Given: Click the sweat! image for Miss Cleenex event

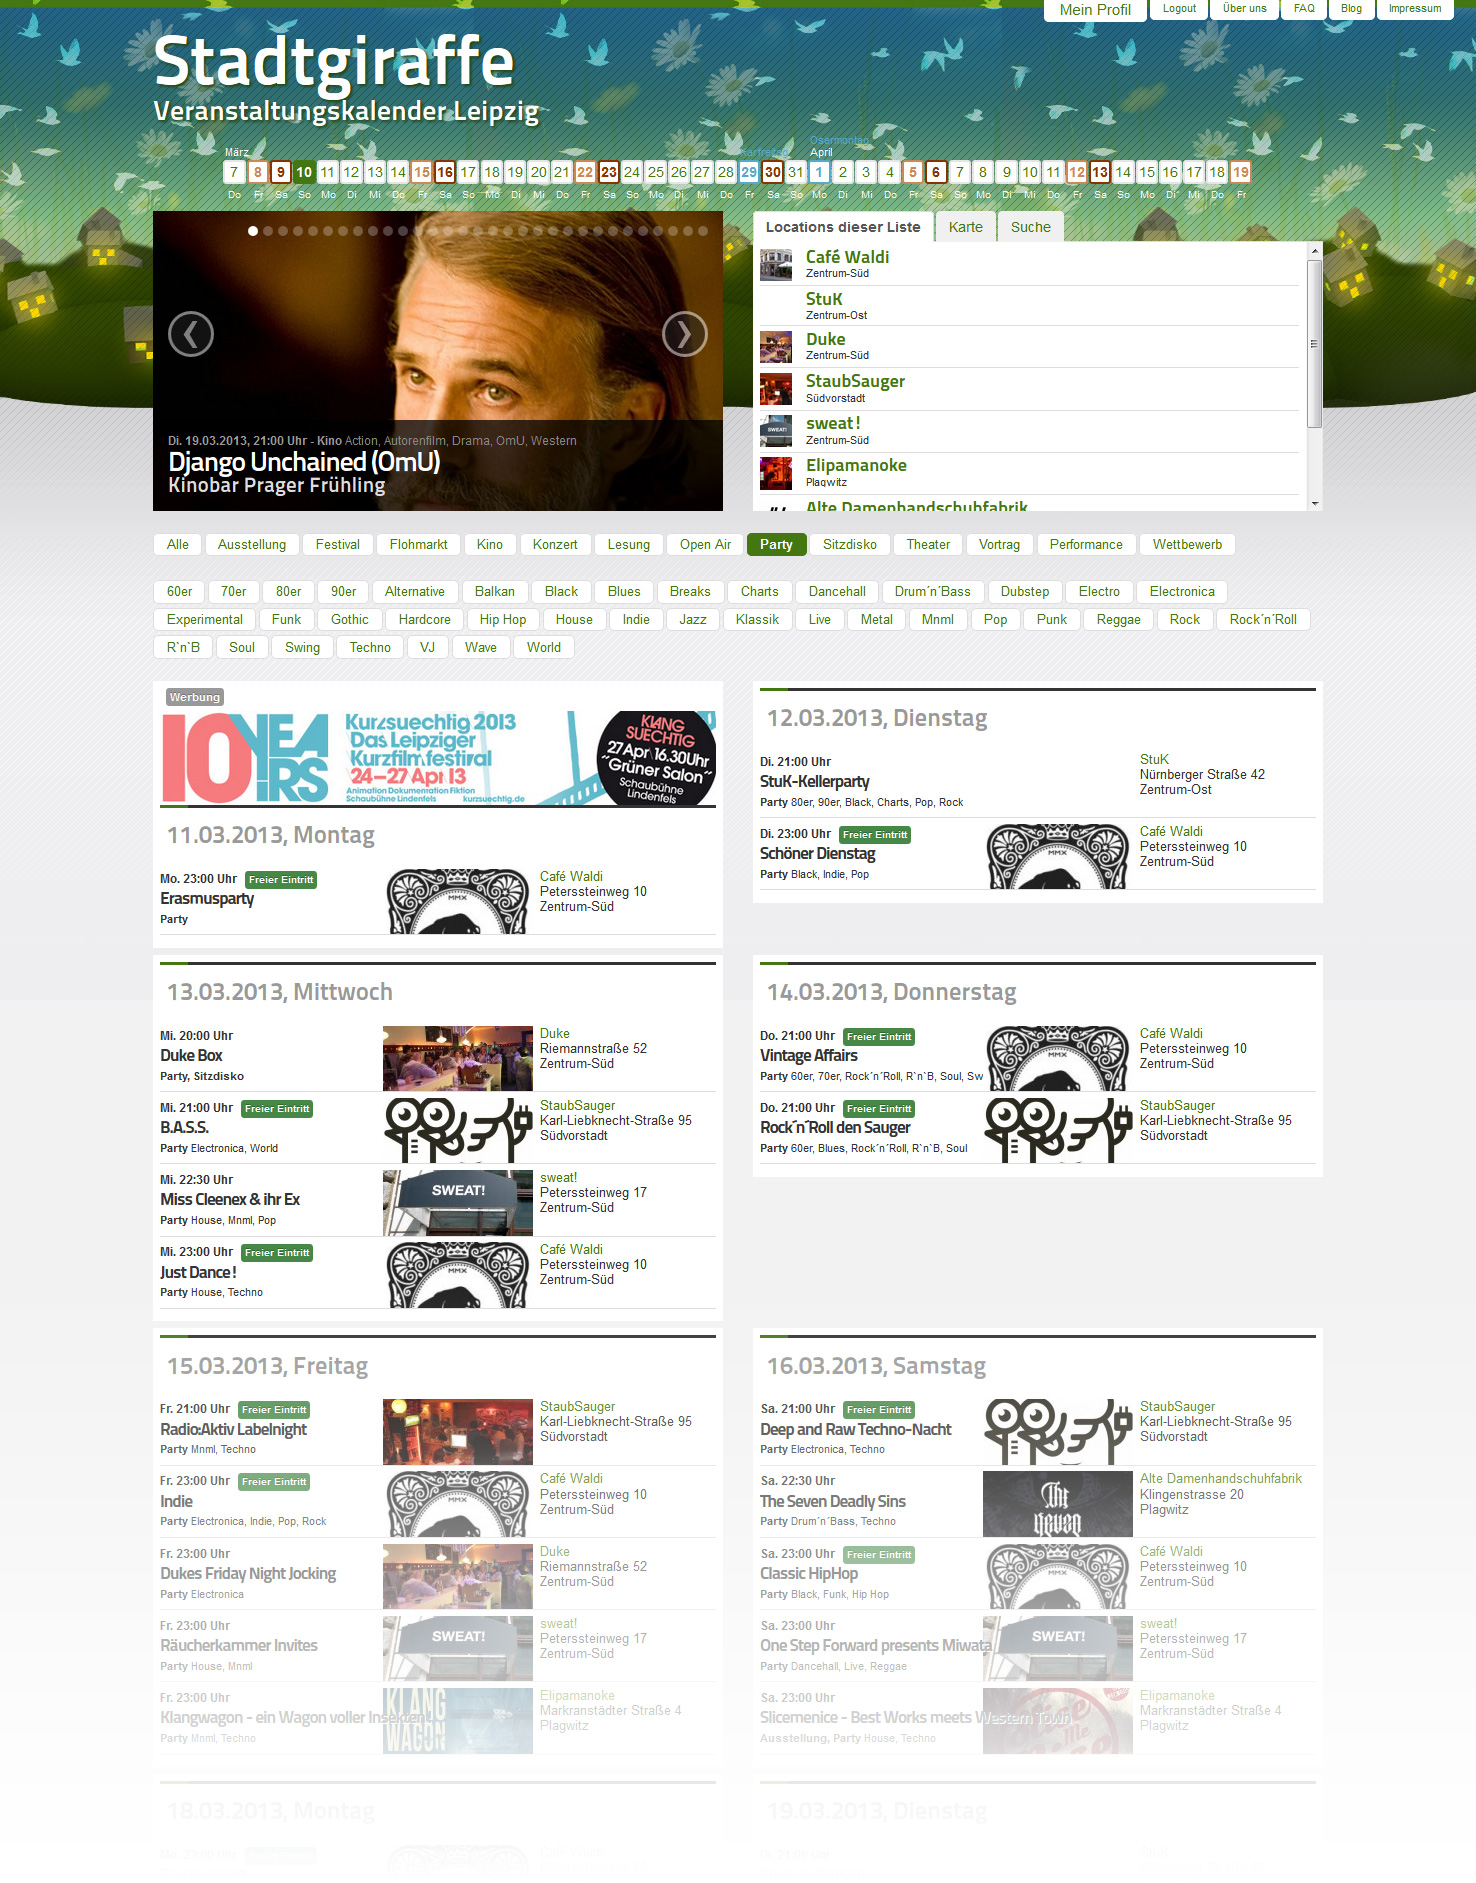Looking at the screenshot, I should (x=457, y=1202).
